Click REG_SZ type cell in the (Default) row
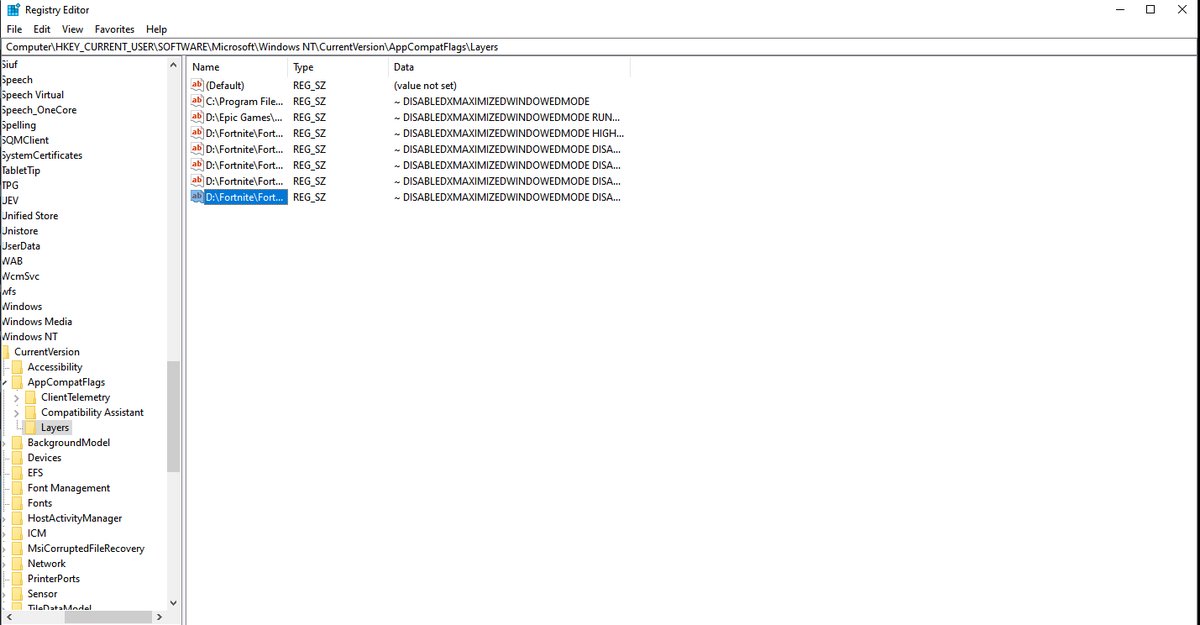This screenshot has height=625, width=1200. coord(309,86)
